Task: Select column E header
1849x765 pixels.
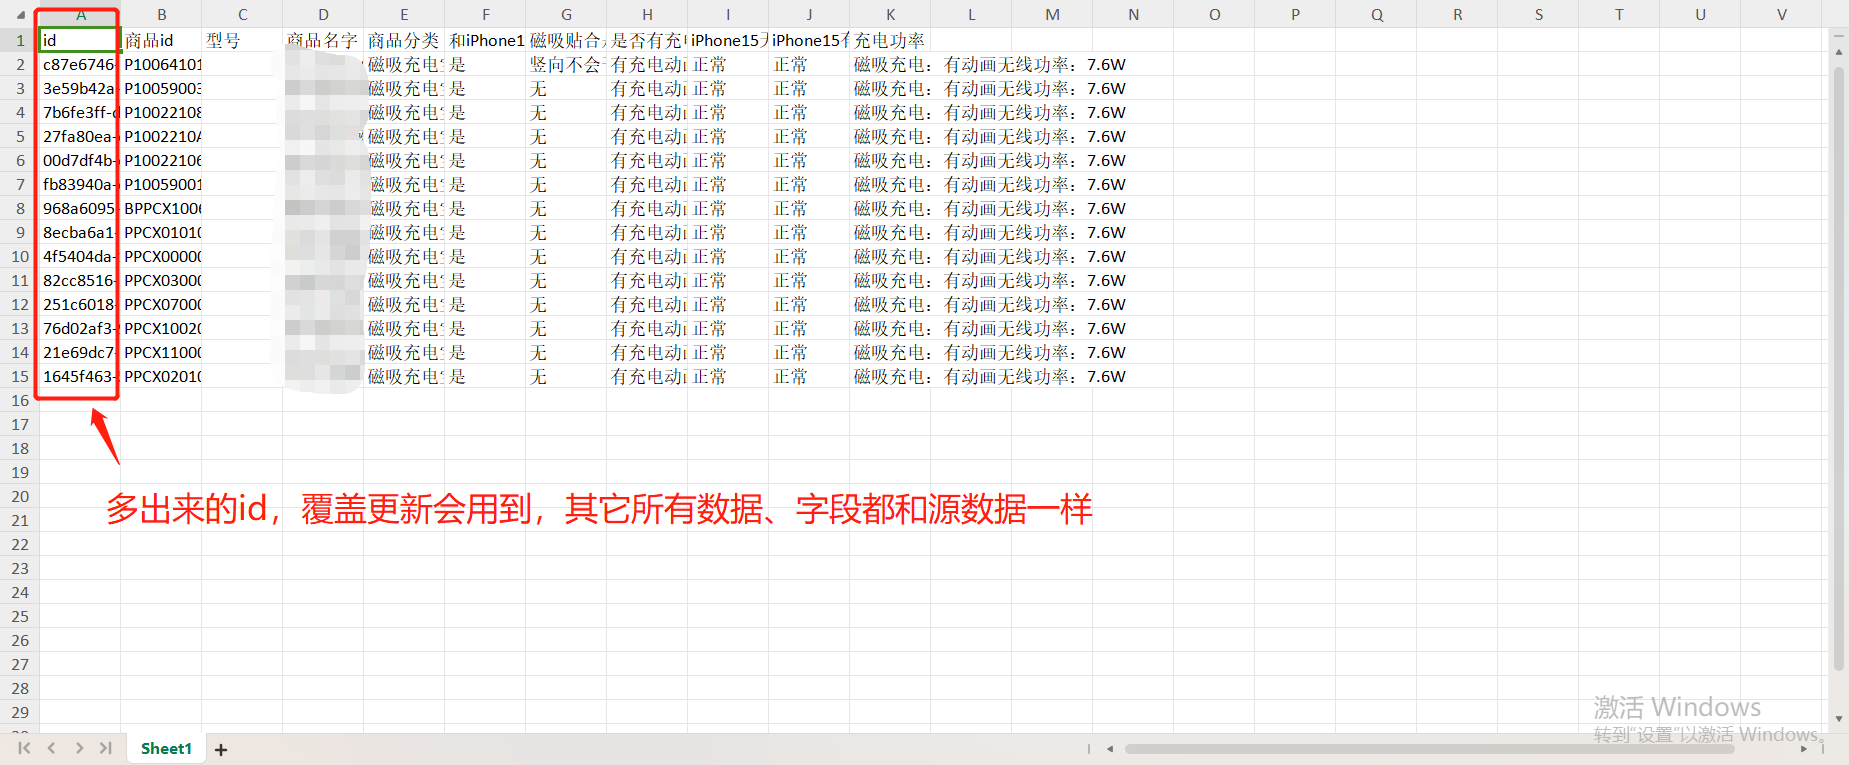Action: coord(404,15)
